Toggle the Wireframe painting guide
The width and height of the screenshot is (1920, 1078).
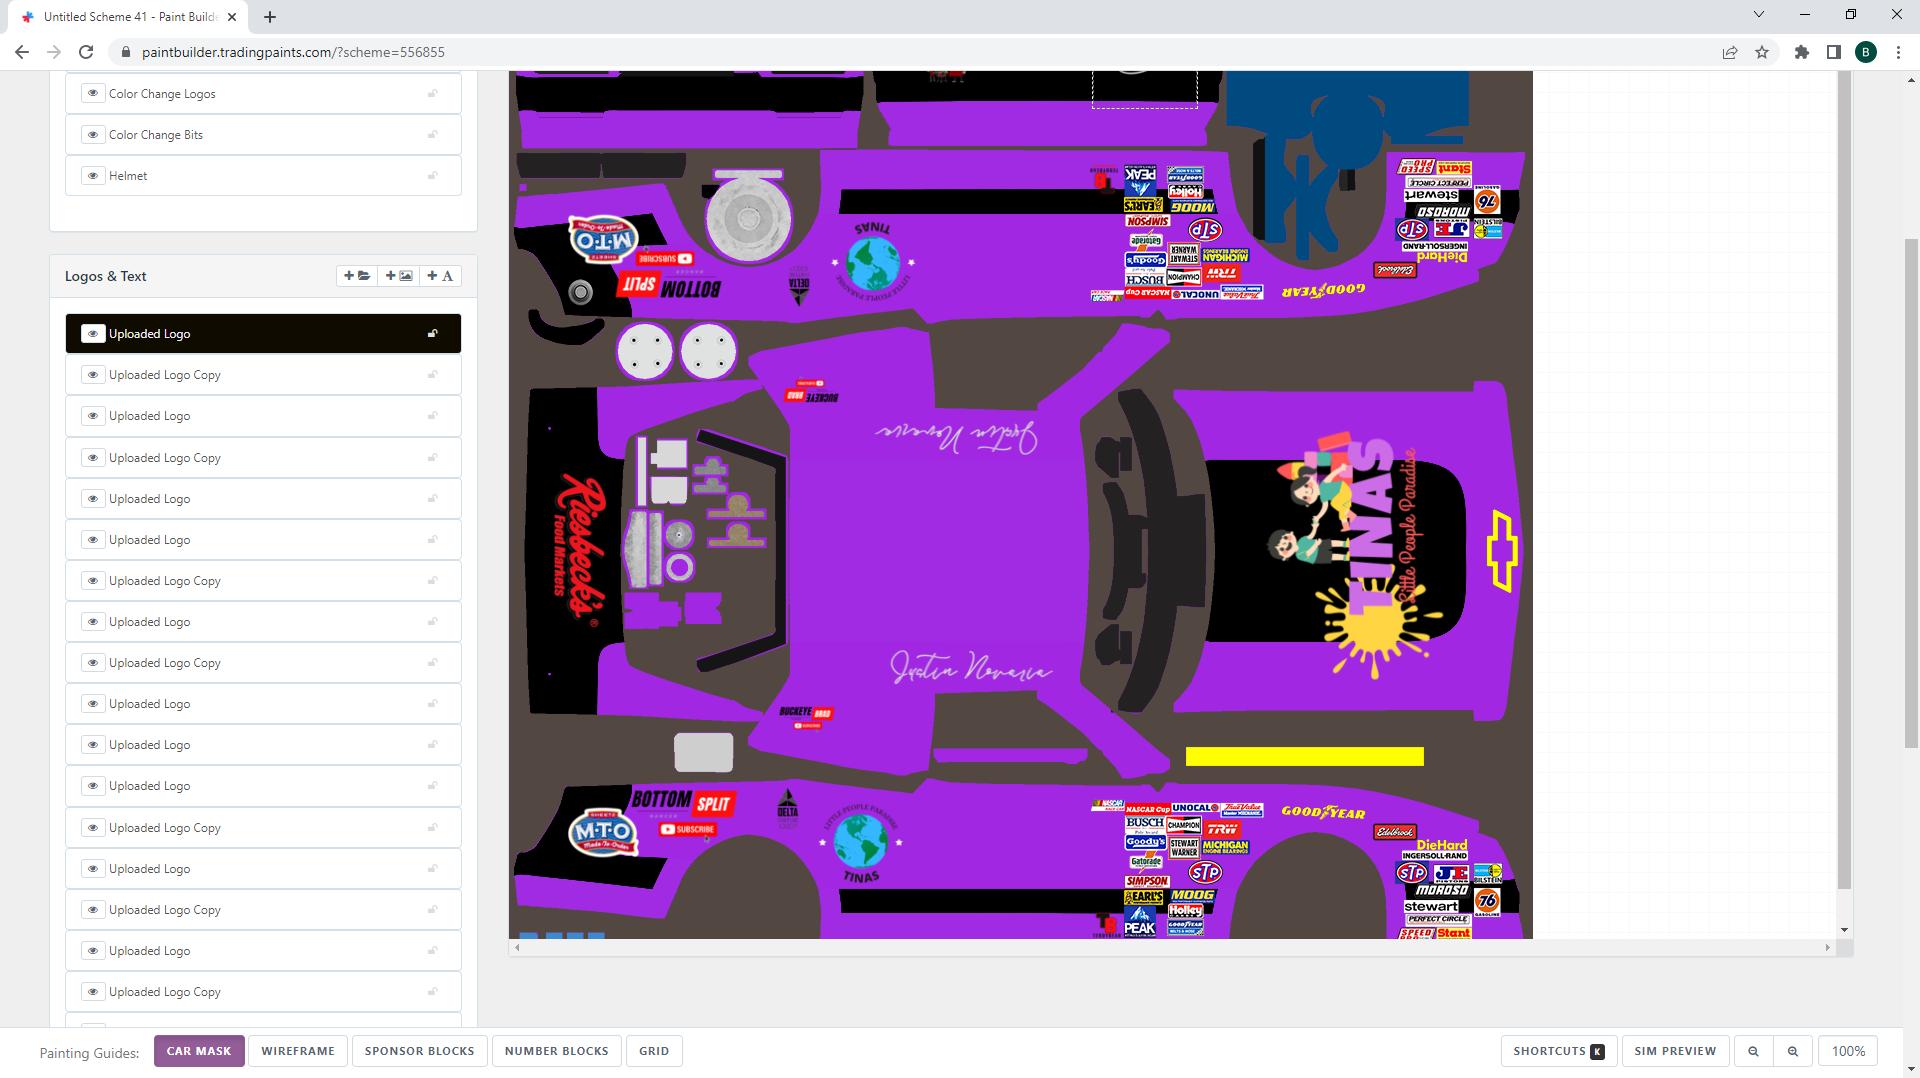[298, 1051]
